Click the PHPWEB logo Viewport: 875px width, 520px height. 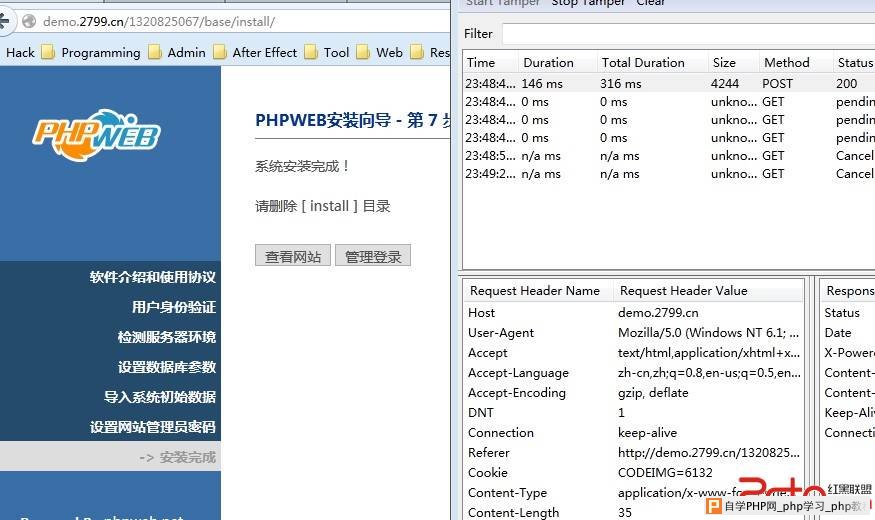(x=97, y=134)
